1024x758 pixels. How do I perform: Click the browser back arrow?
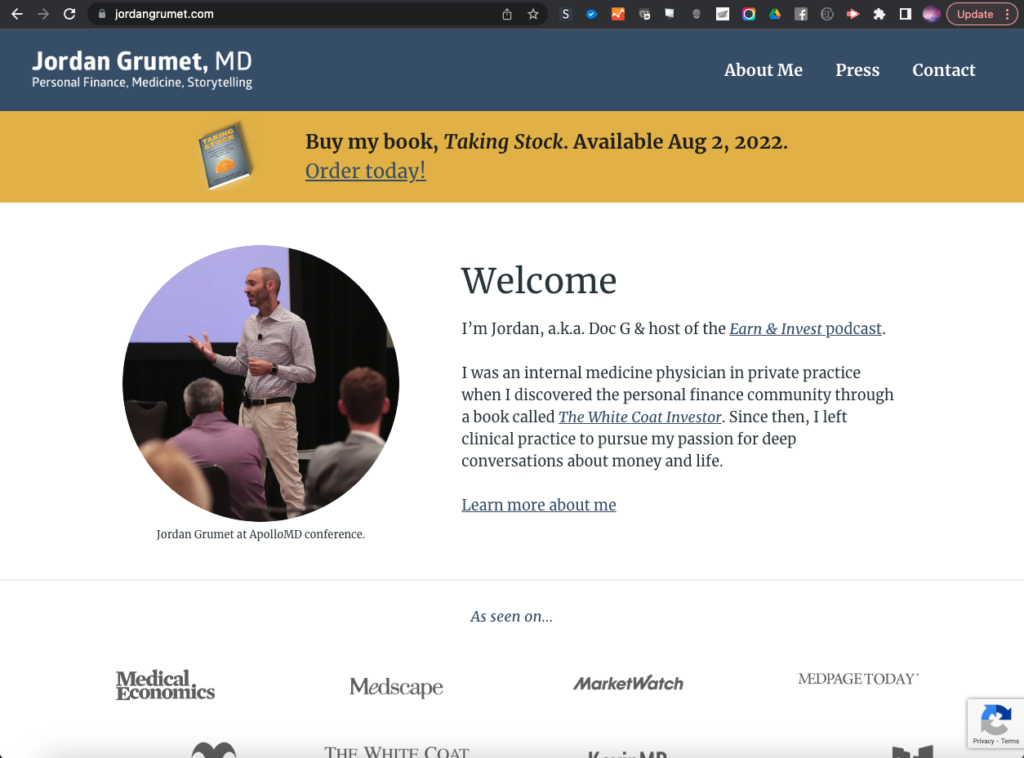(x=16, y=14)
